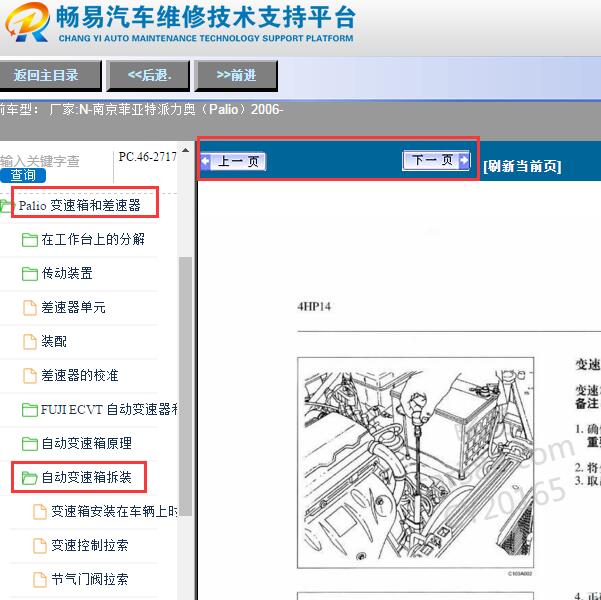
Task: Open the 变速箱安装在车辆上 document
Action: coord(115,511)
